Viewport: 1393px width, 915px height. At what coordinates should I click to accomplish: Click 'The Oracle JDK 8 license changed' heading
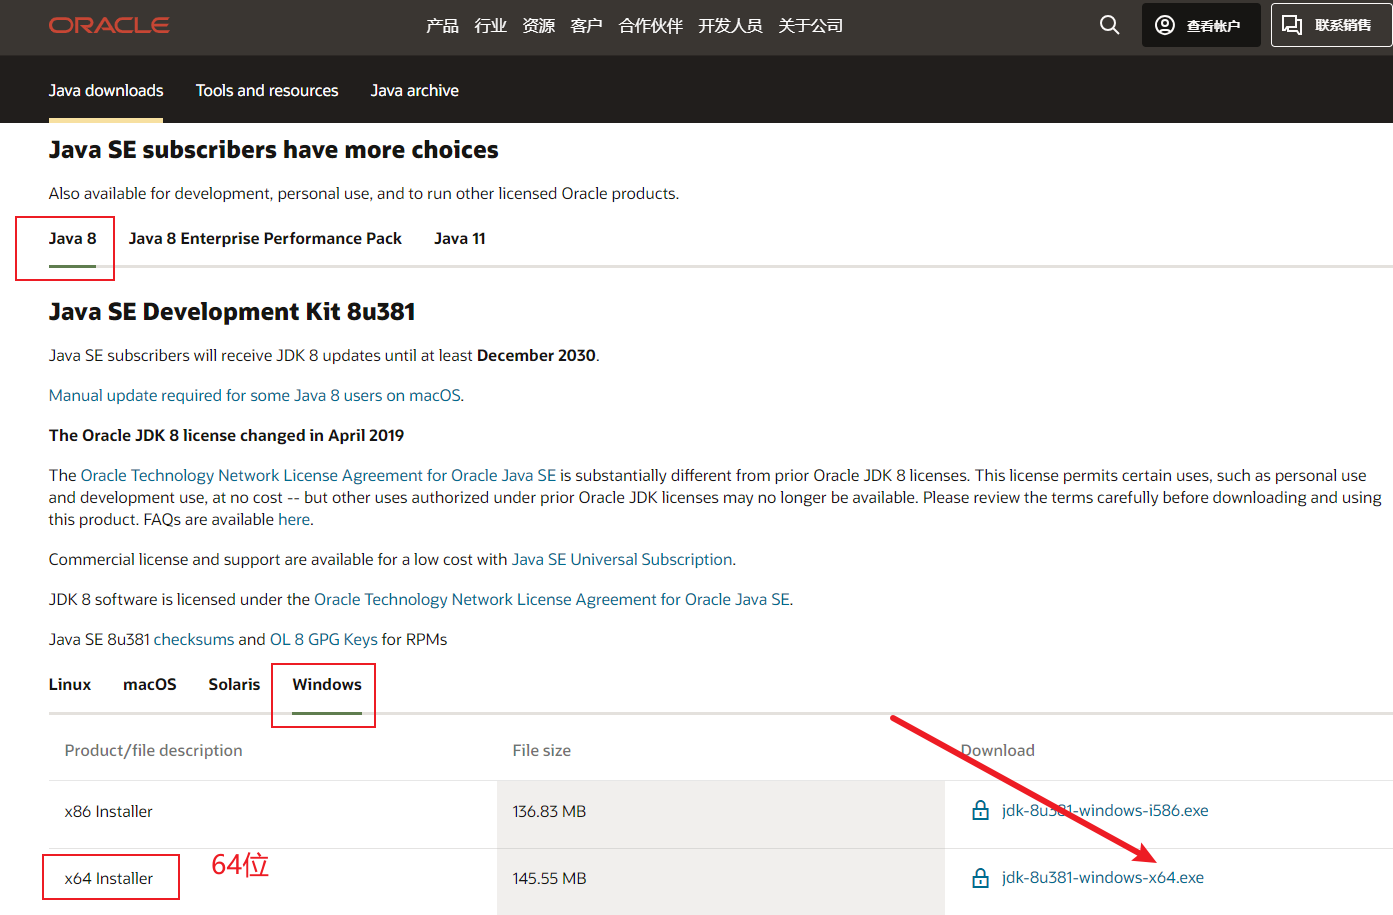226,435
